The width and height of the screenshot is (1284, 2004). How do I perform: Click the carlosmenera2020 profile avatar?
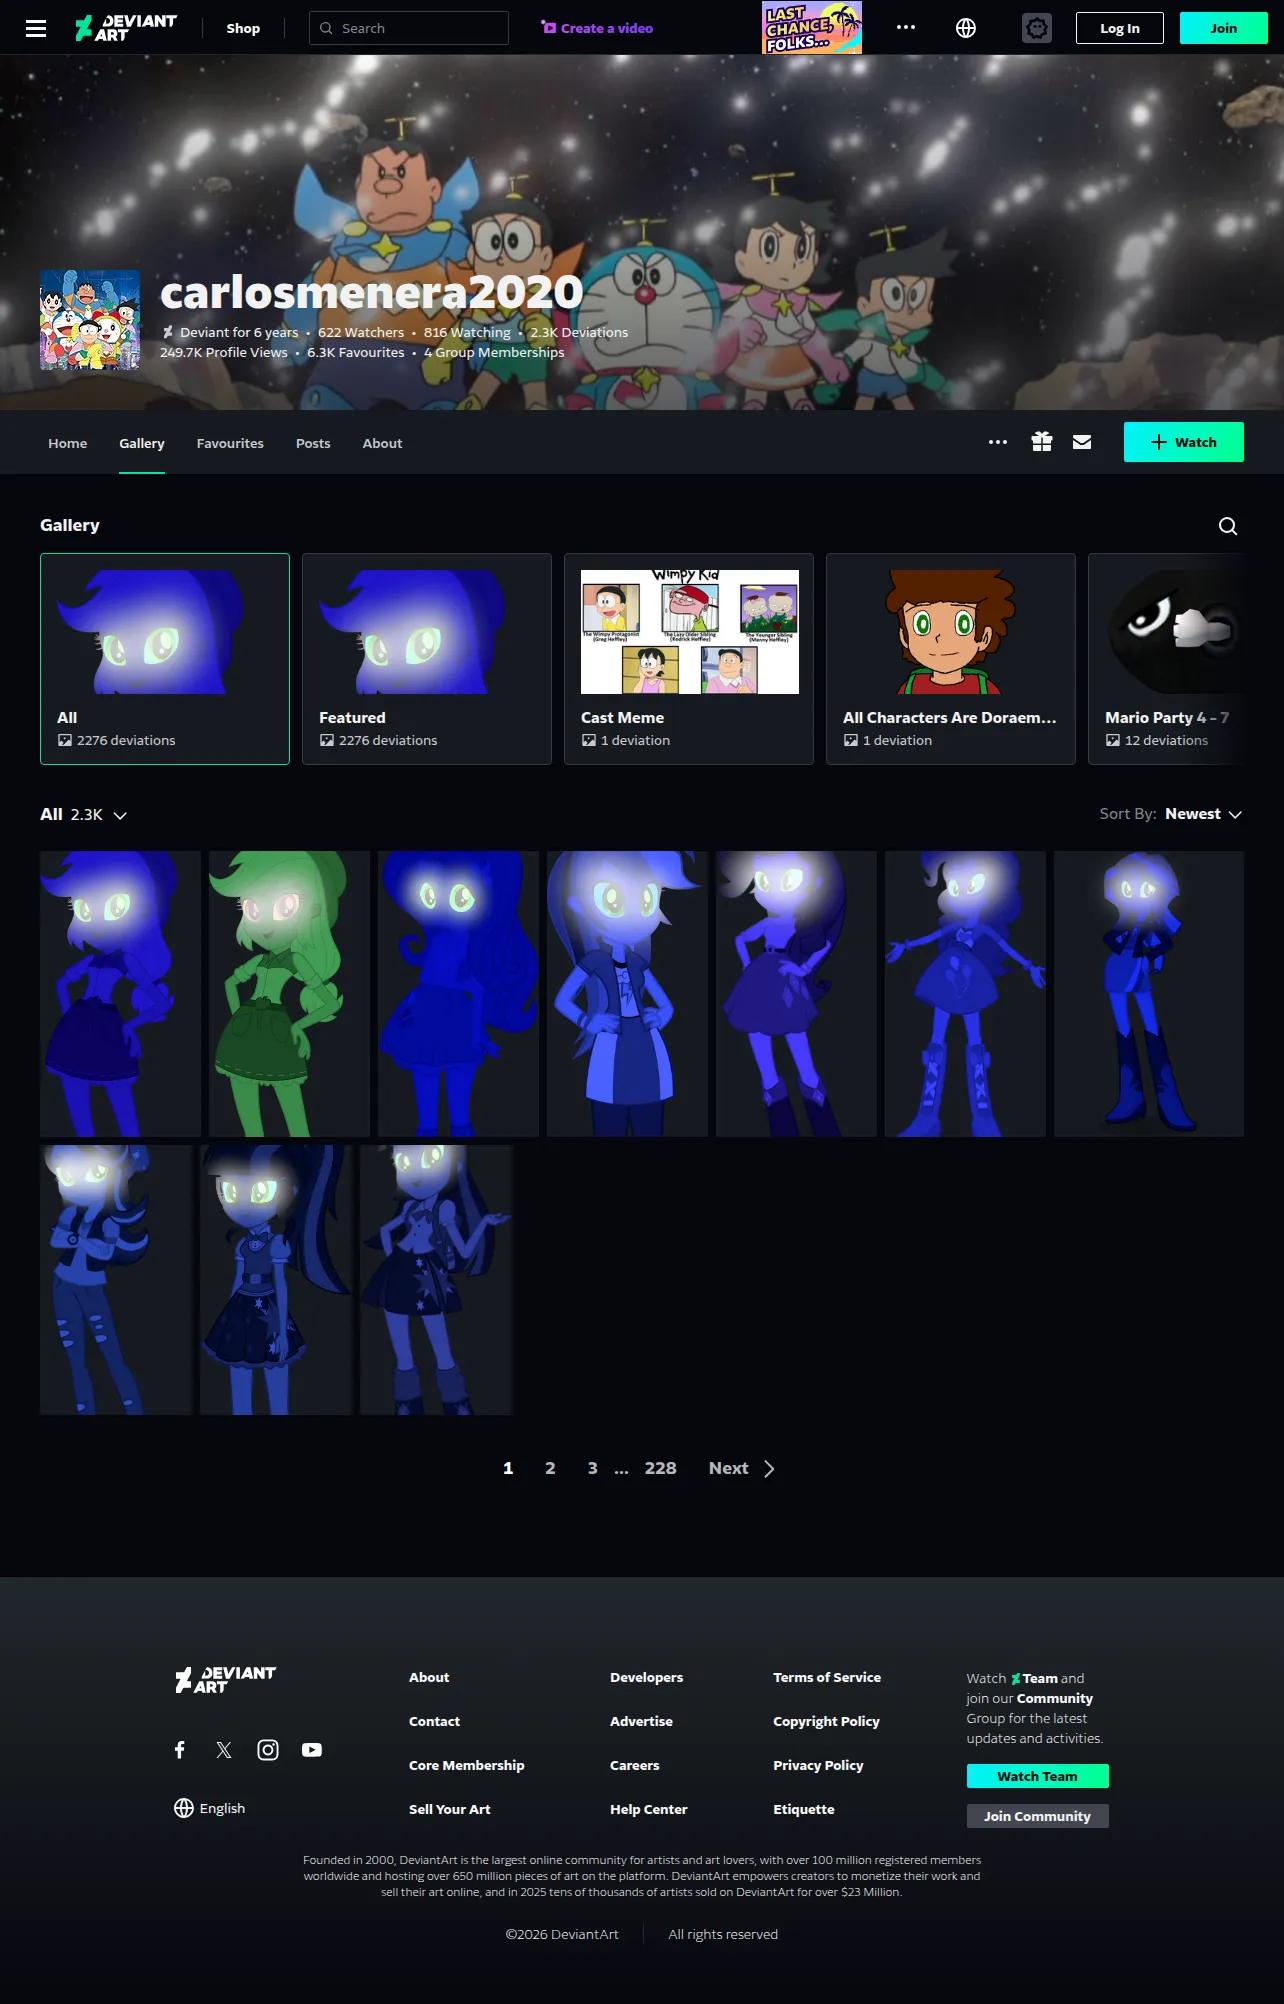90,320
